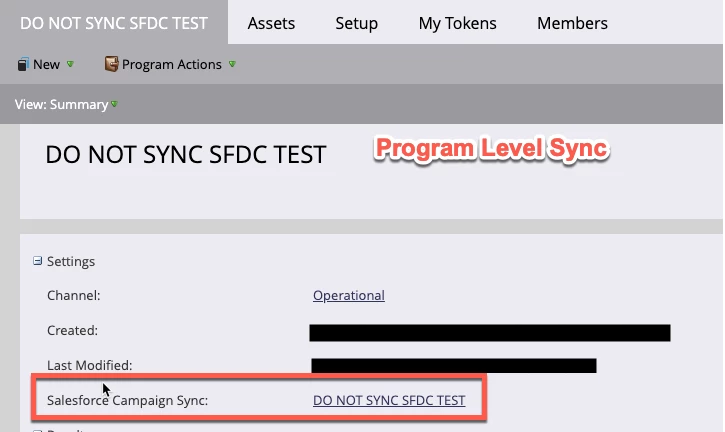The width and height of the screenshot is (725, 432).
Task: Click the Channel: label
Action: [x=74, y=296]
